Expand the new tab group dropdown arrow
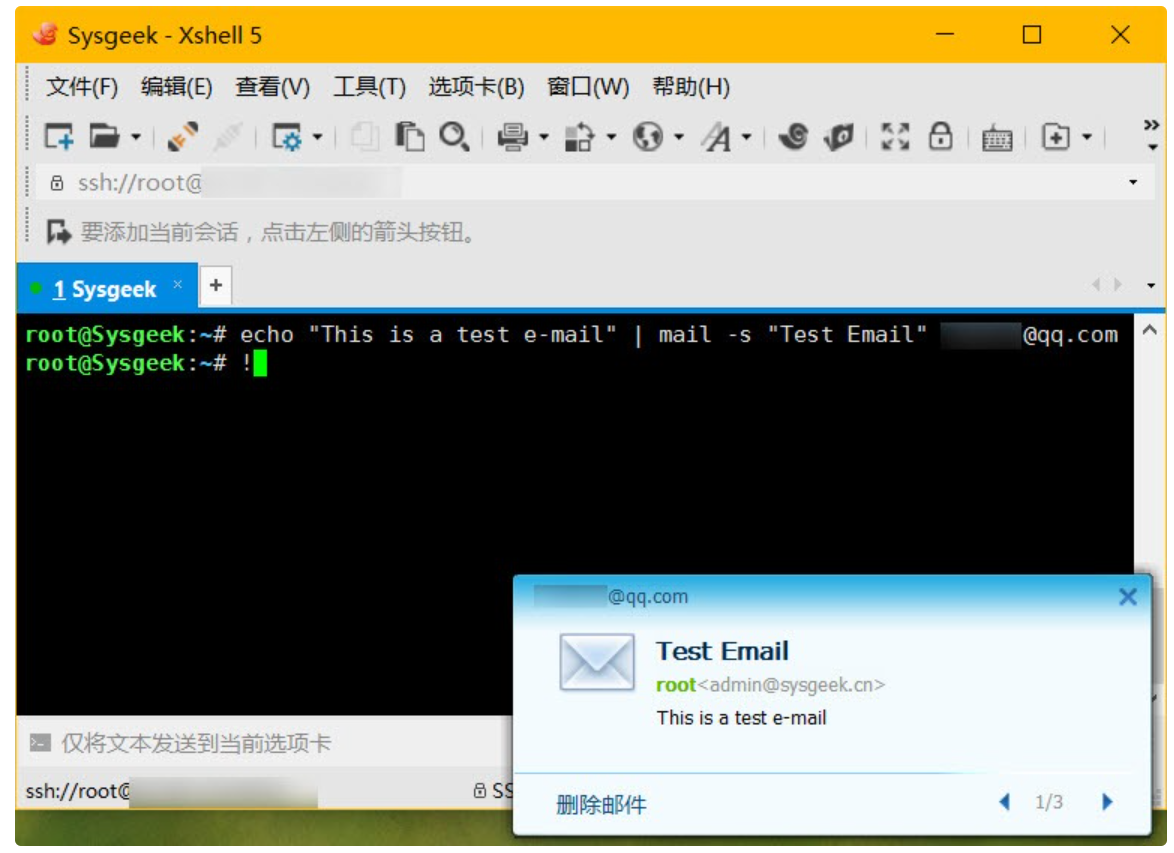1174x853 pixels. pos(1086,137)
